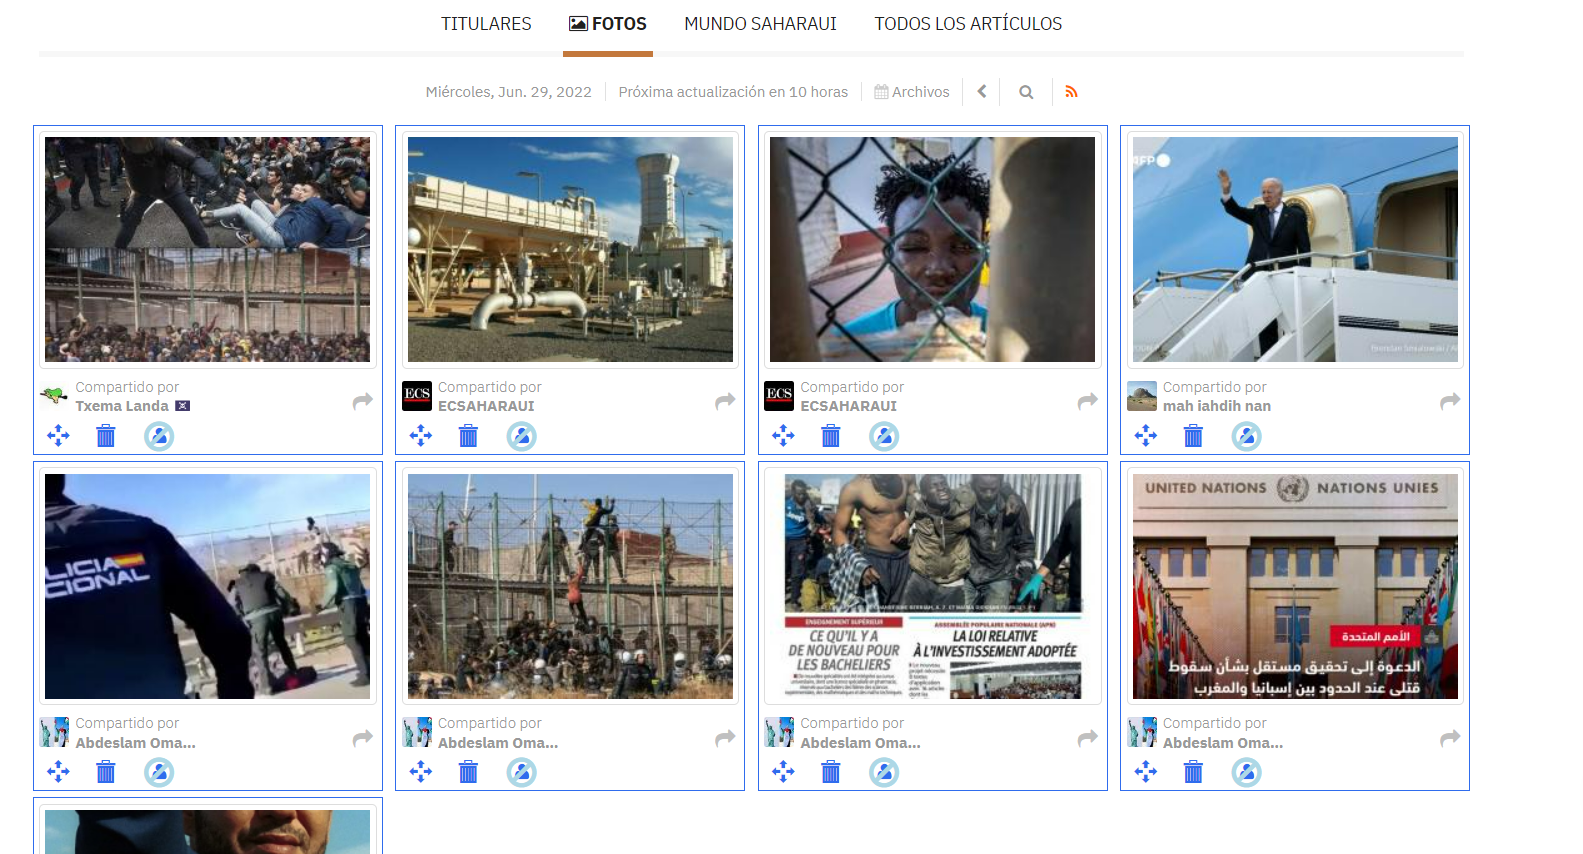
Task: Open the airplane stairs waving photo
Action: click(x=1295, y=249)
